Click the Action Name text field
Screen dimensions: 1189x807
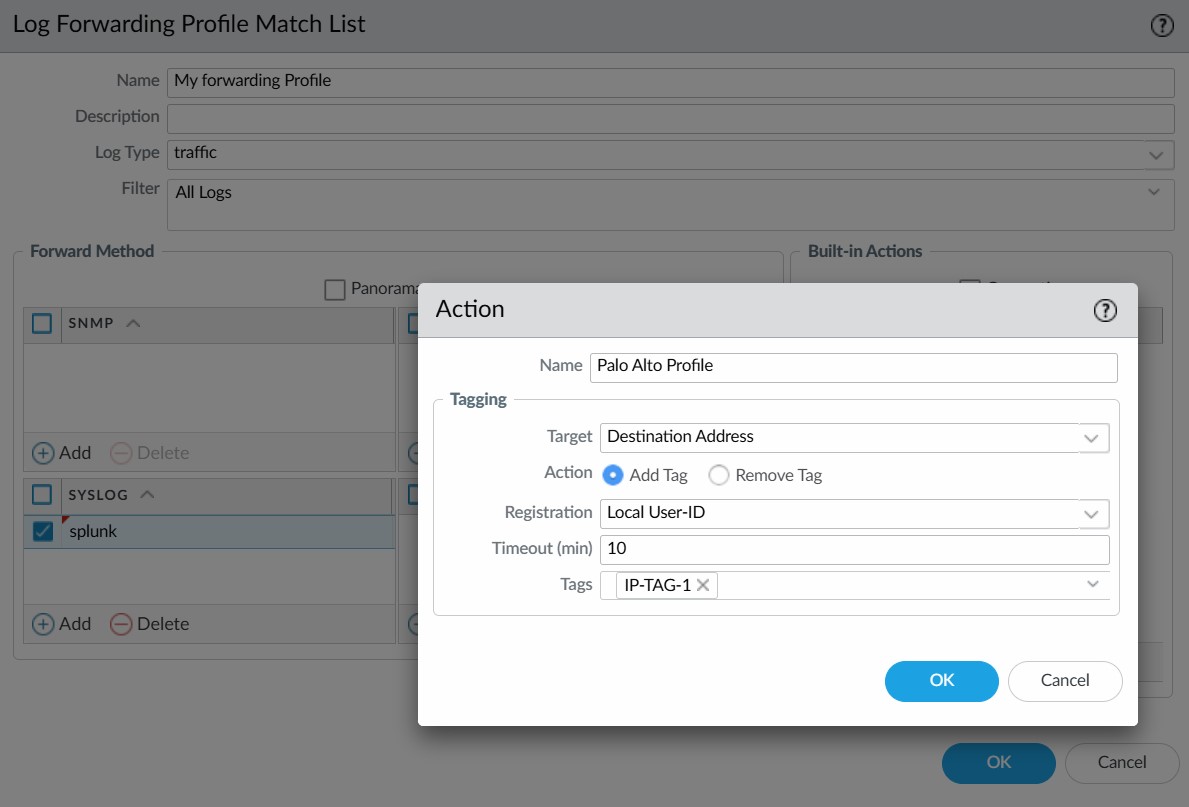pos(853,367)
